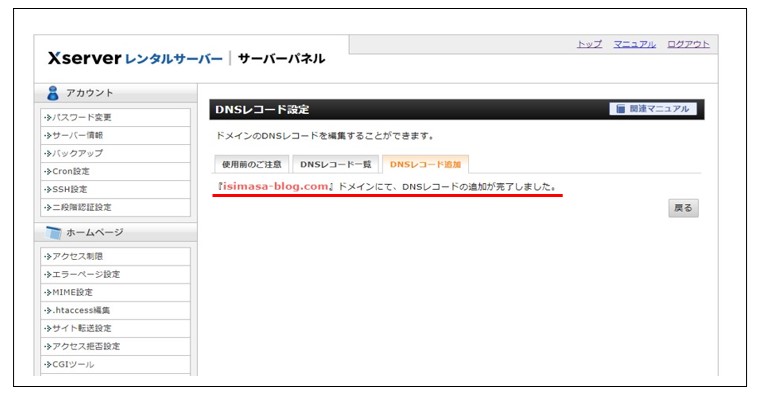Screen dimensions: 758x394
Task: Open Cron設定 in the sidebar
Action: (x=116, y=171)
